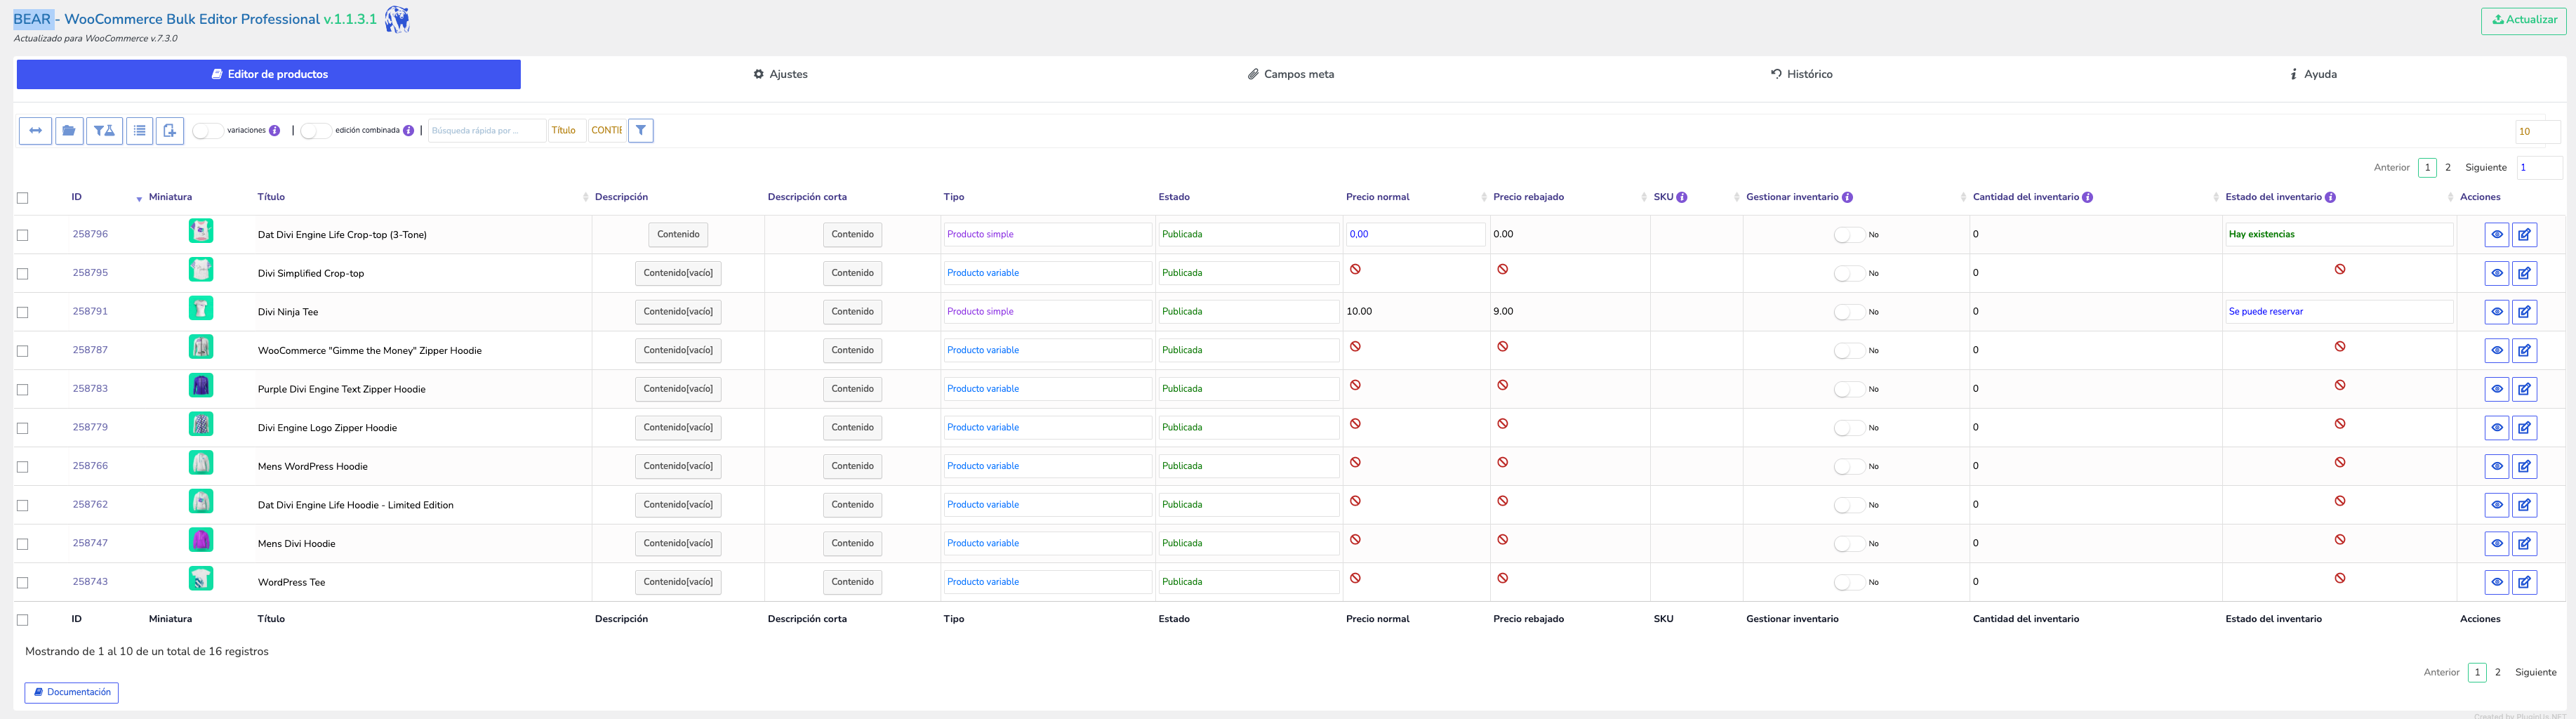The height and width of the screenshot is (719, 2576).
Task: Toggle Gestionar inventario for Divi Ninja Tee
Action: pyautogui.click(x=1849, y=312)
